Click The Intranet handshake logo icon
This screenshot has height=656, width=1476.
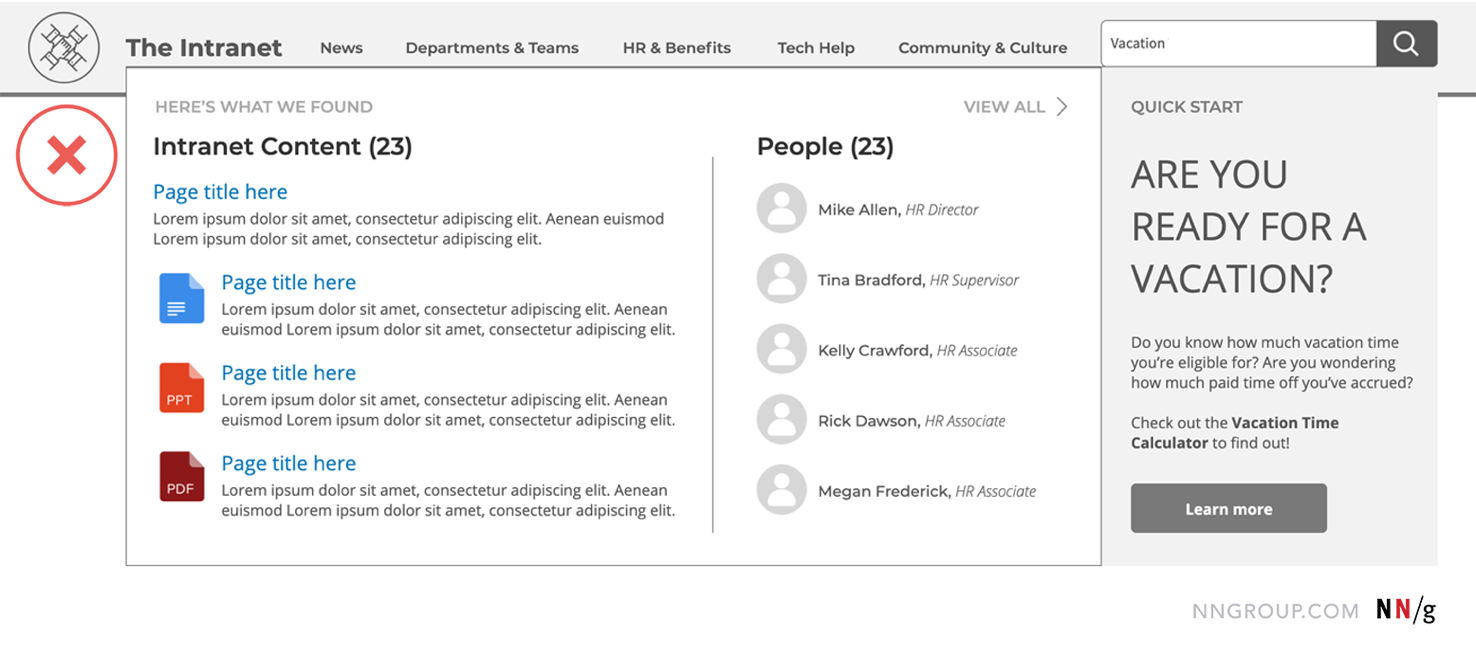[x=63, y=46]
